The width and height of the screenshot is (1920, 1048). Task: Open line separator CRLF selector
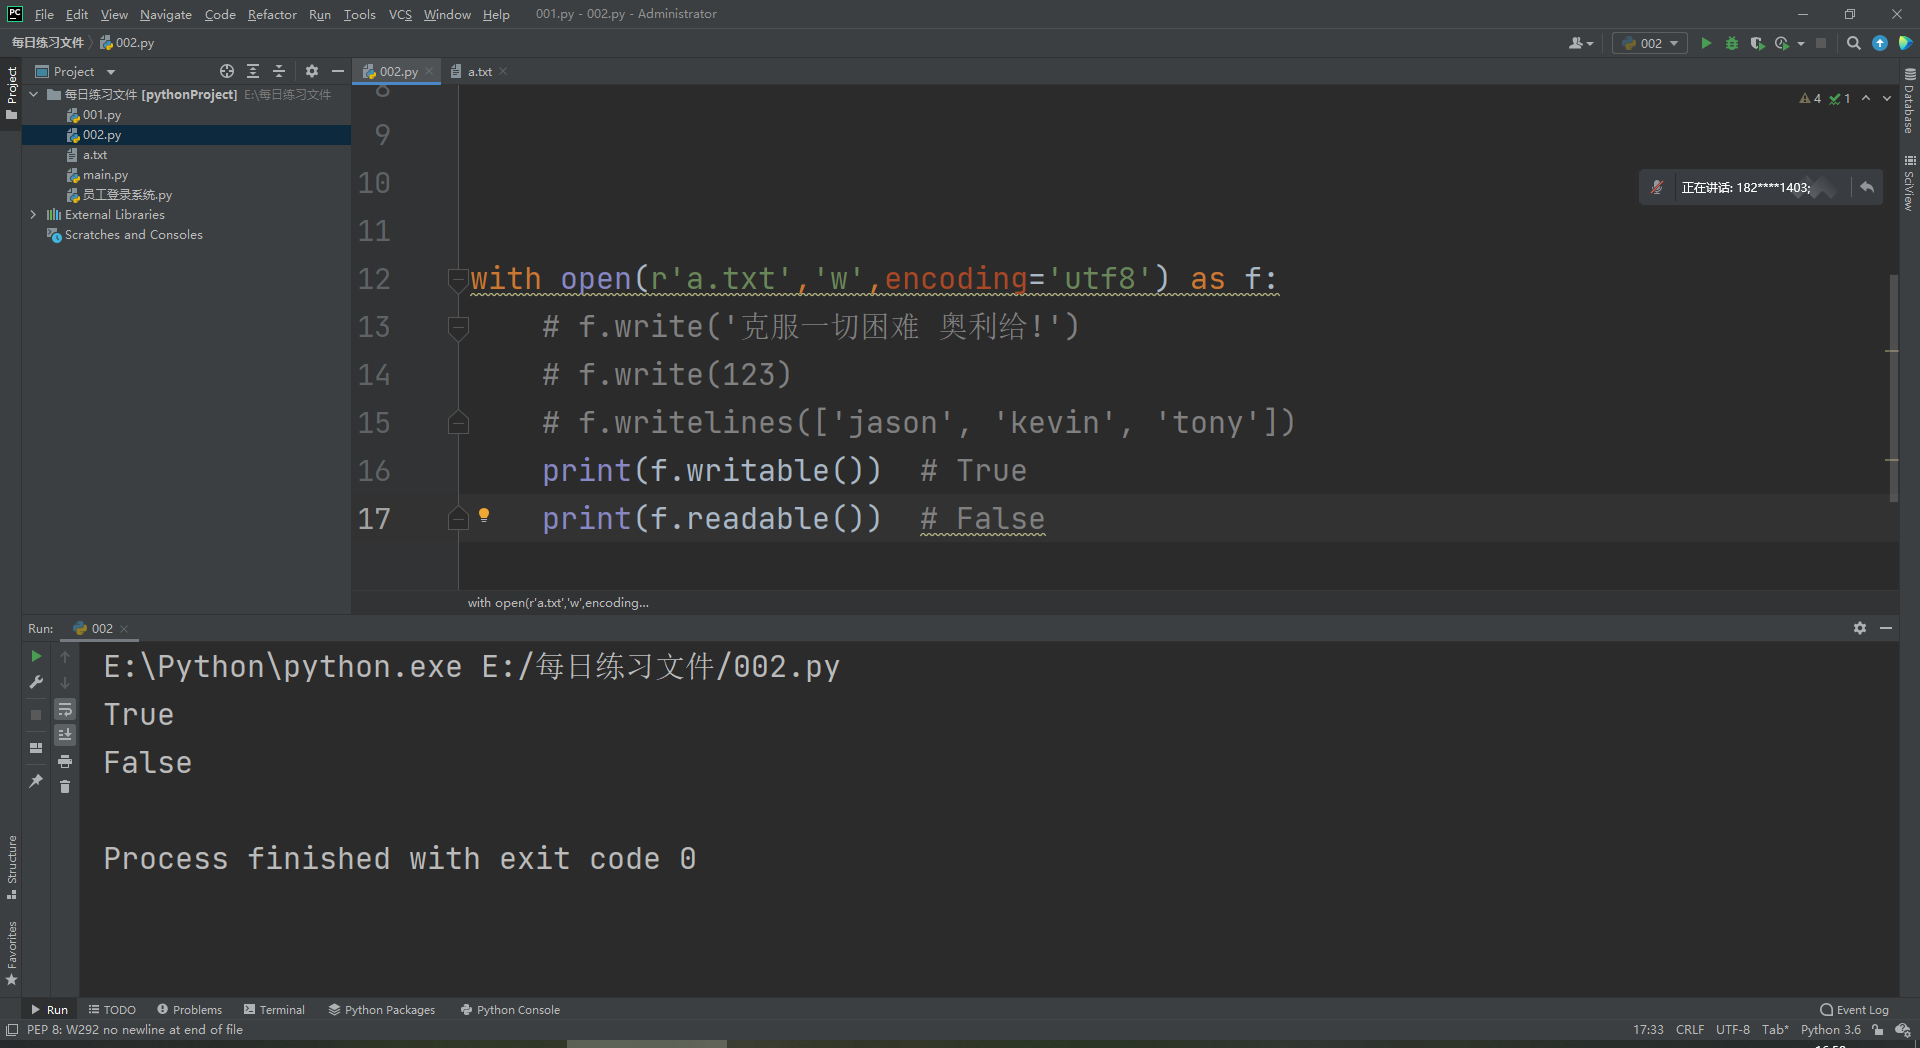pos(1690,1030)
